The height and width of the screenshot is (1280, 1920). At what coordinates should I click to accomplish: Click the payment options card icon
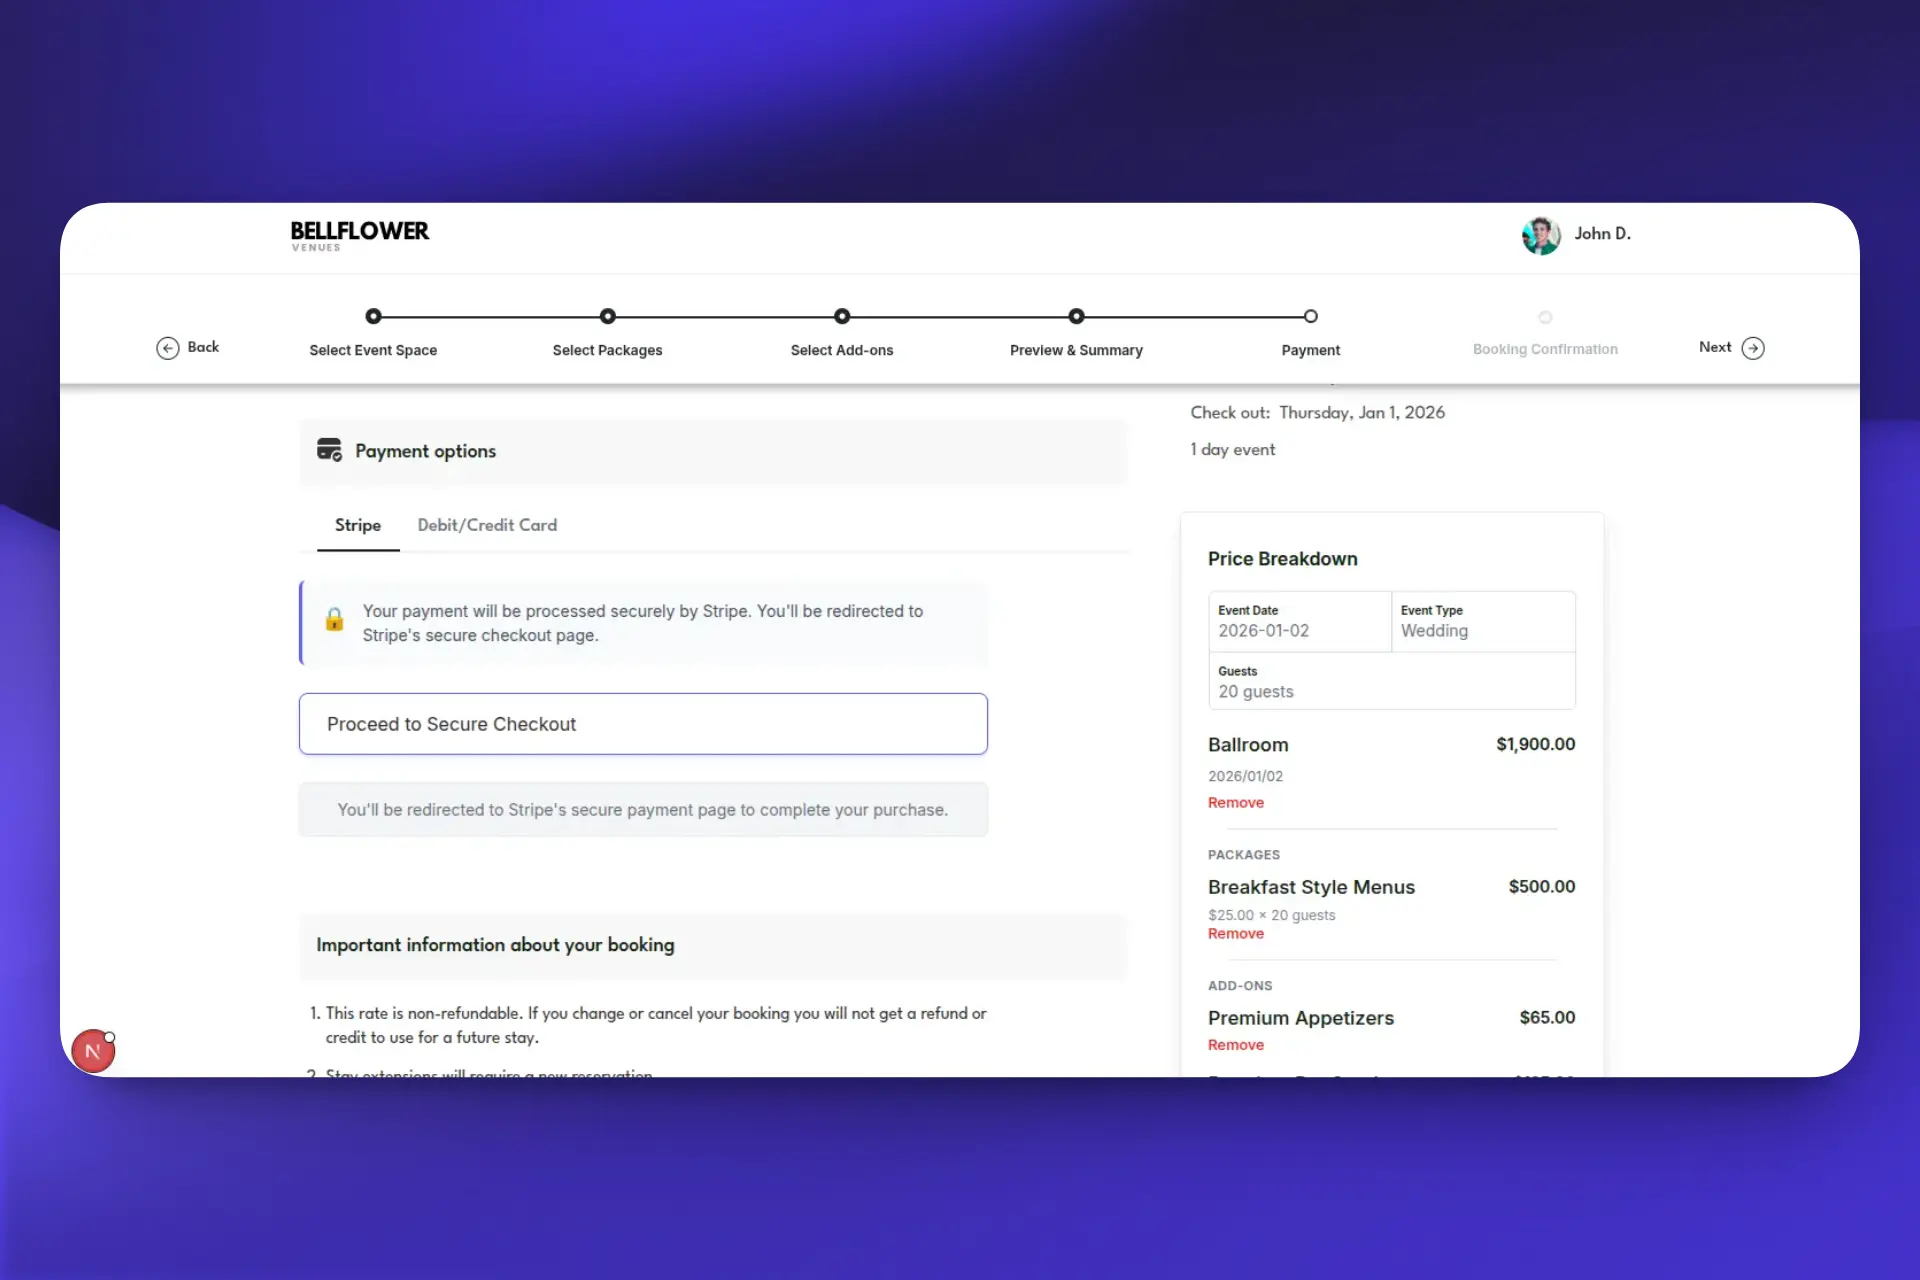329,450
